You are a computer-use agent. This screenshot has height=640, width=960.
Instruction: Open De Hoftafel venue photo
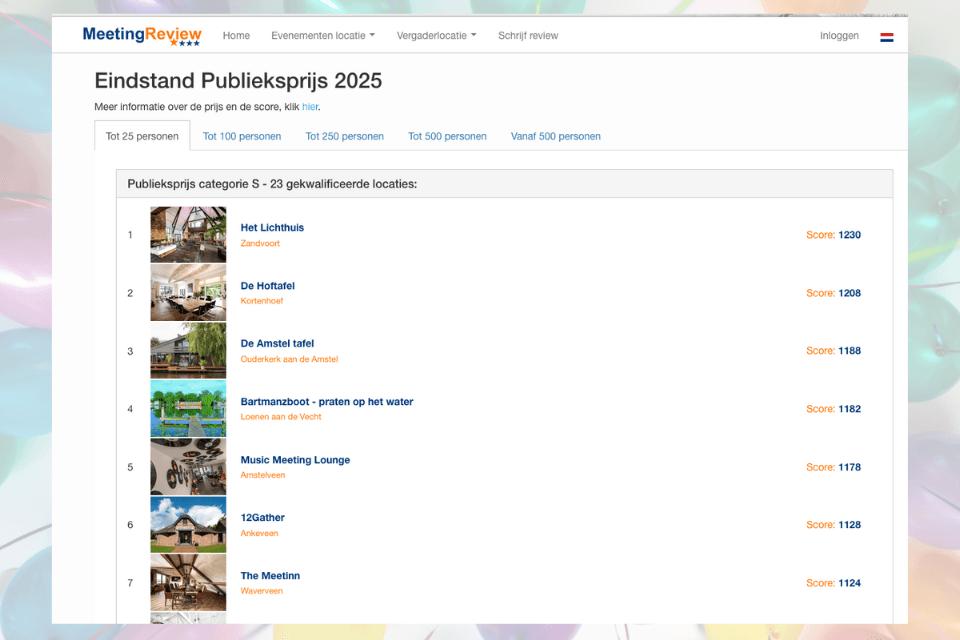click(188, 293)
